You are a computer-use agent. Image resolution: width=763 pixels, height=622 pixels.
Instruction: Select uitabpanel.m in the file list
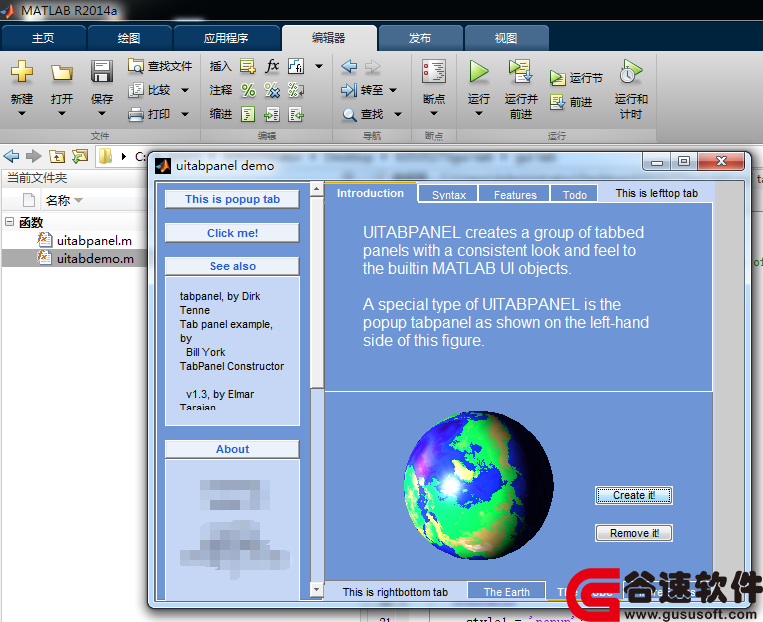coord(94,240)
